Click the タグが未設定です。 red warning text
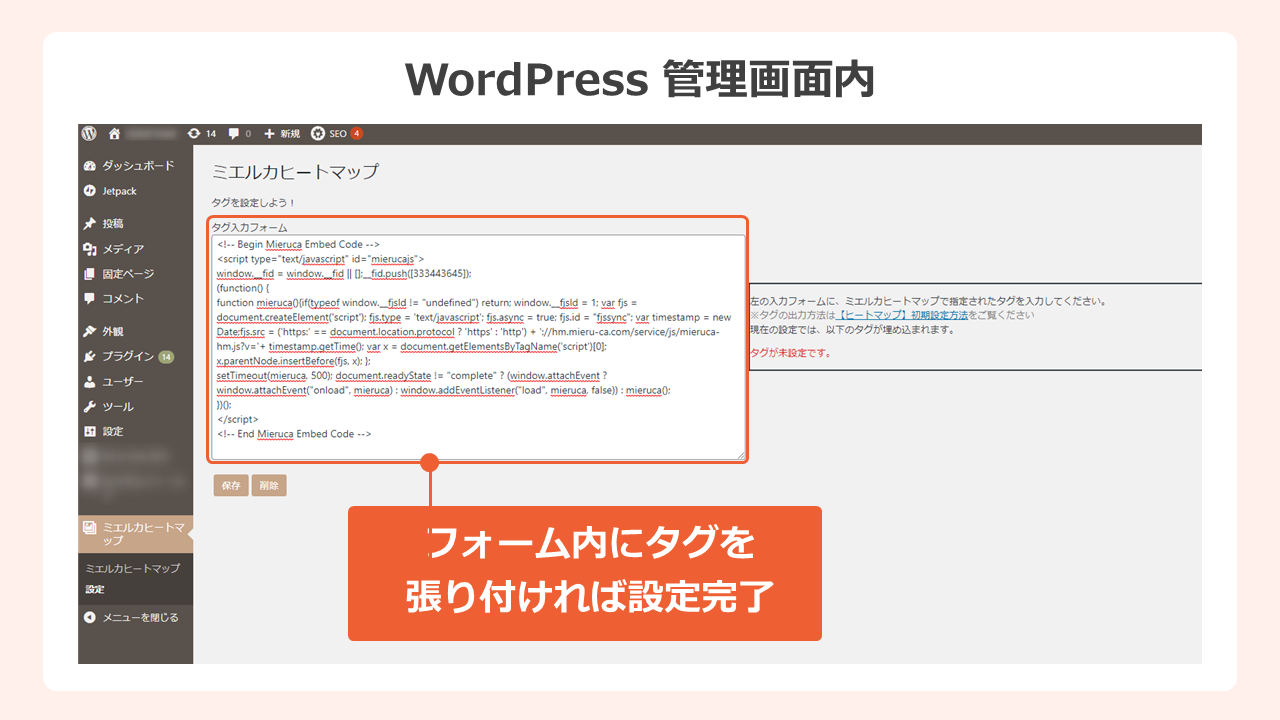This screenshot has width=1280, height=720. click(790, 352)
